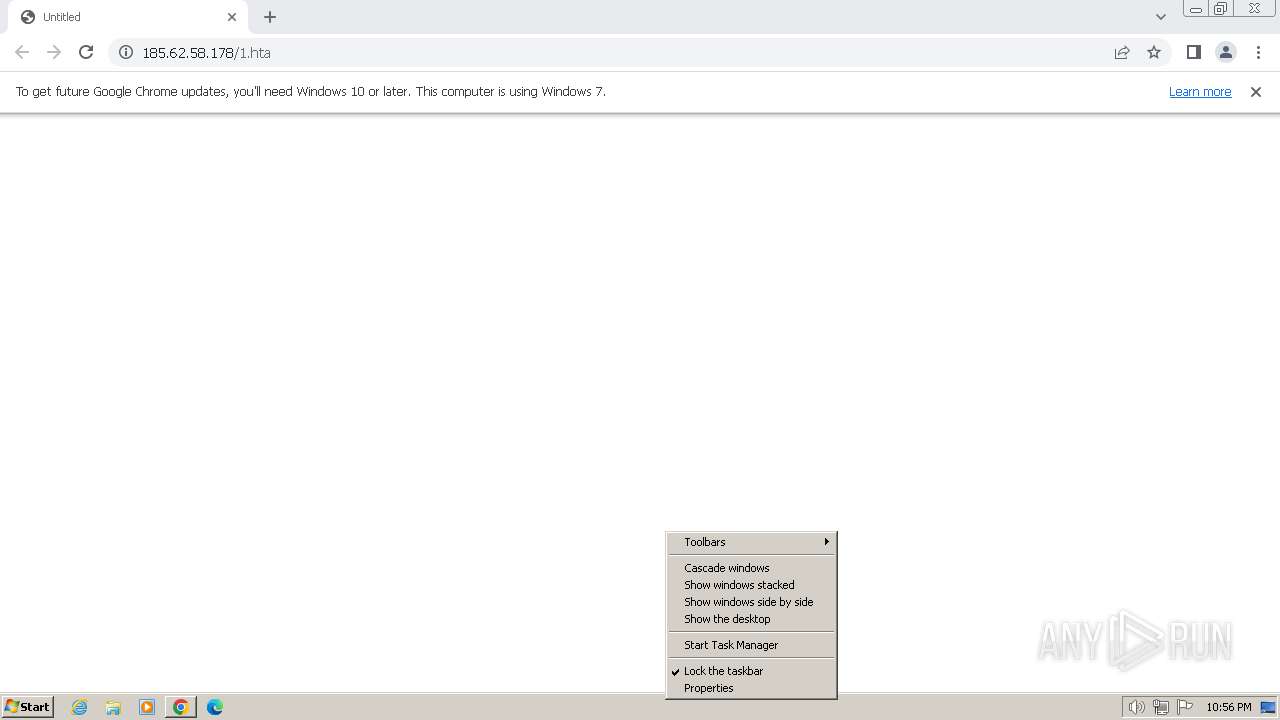View site information icon in address bar
This screenshot has height=720, width=1280.
(x=126, y=52)
